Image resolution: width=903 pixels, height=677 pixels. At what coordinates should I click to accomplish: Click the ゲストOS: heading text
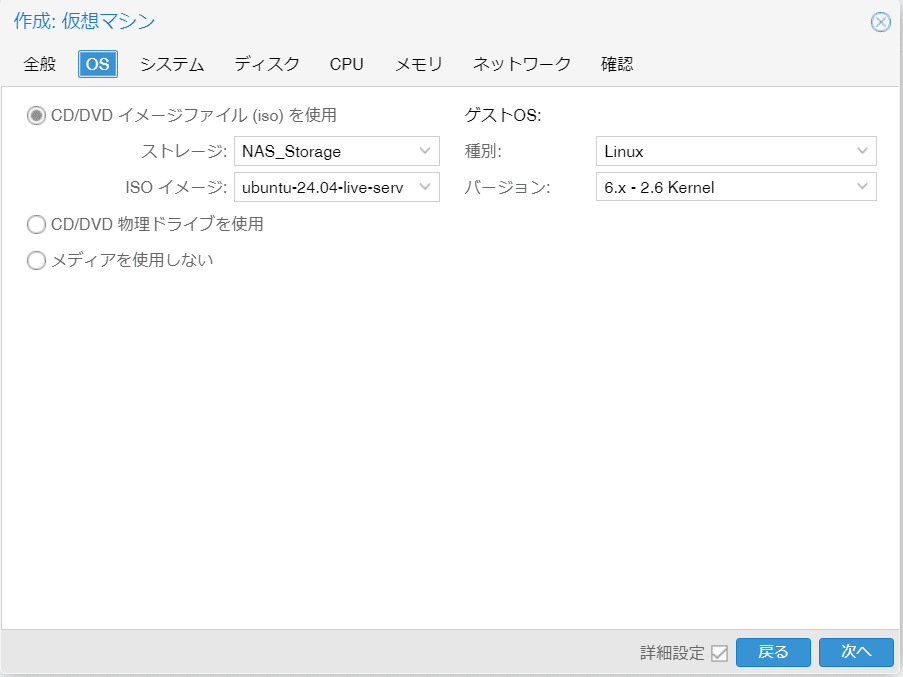tap(503, 115)
